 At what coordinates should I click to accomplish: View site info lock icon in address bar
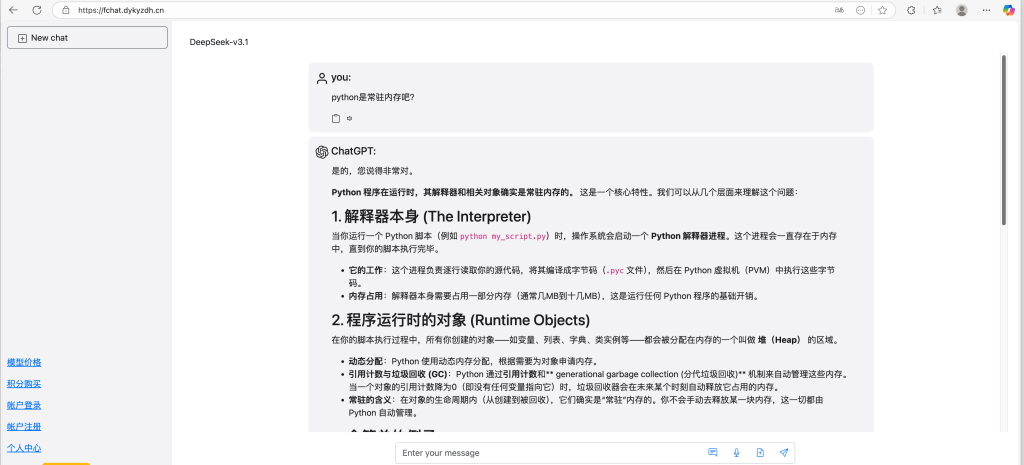click(65, 10)
